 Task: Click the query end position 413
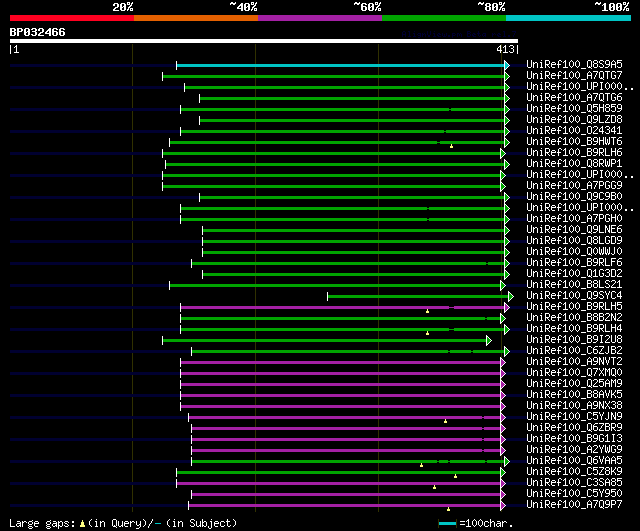point(505,49)
